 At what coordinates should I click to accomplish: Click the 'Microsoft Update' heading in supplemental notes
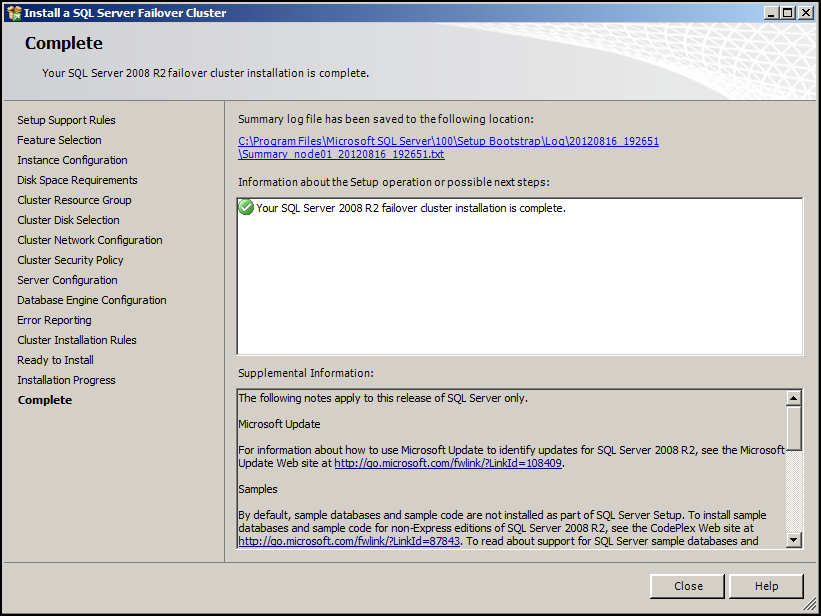pyautogui.click(x=279, y=424)
